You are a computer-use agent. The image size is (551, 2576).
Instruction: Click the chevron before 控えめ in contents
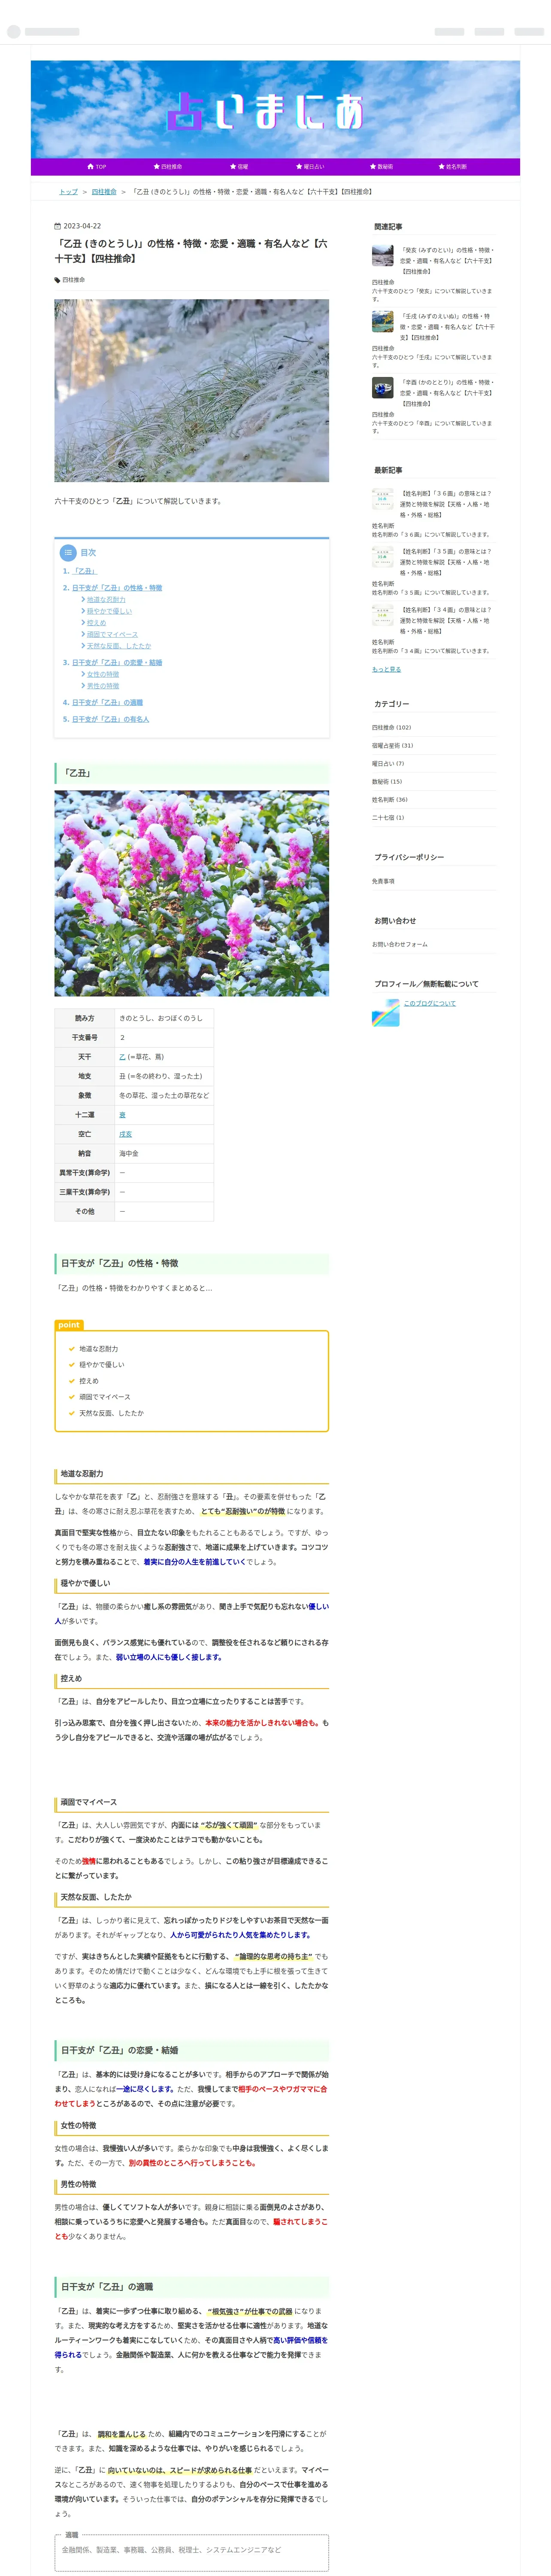[83, 622]
